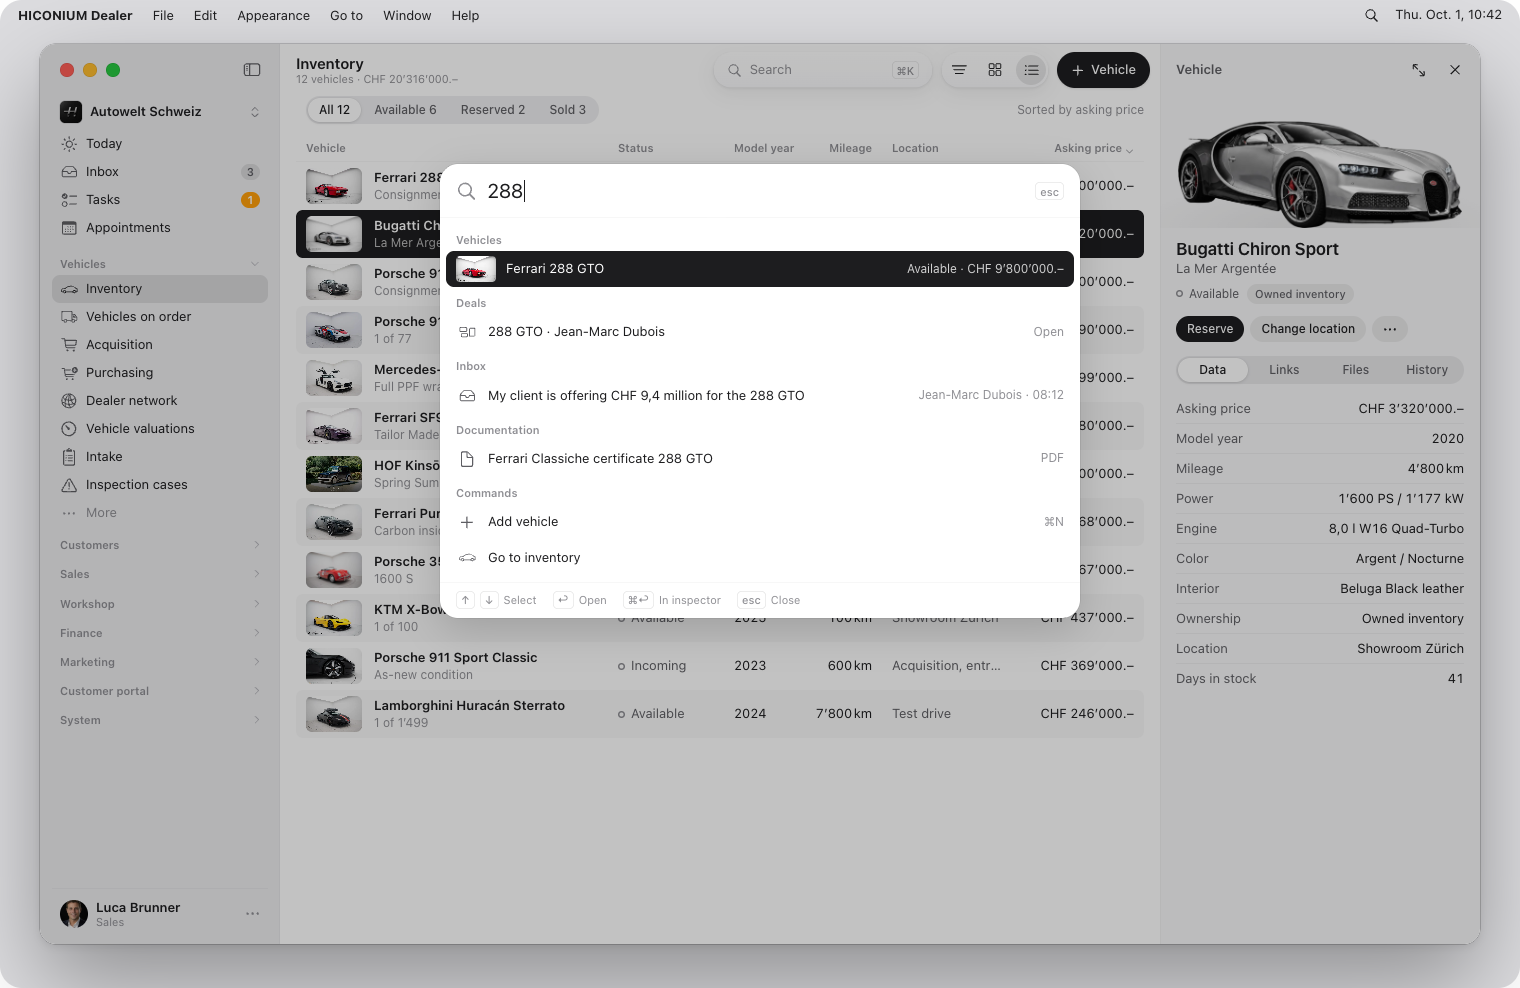Expand the Vehicle inspector panel
Image resolution: width=1520 pixels, height=988 pixels.
pos(1418,70)
